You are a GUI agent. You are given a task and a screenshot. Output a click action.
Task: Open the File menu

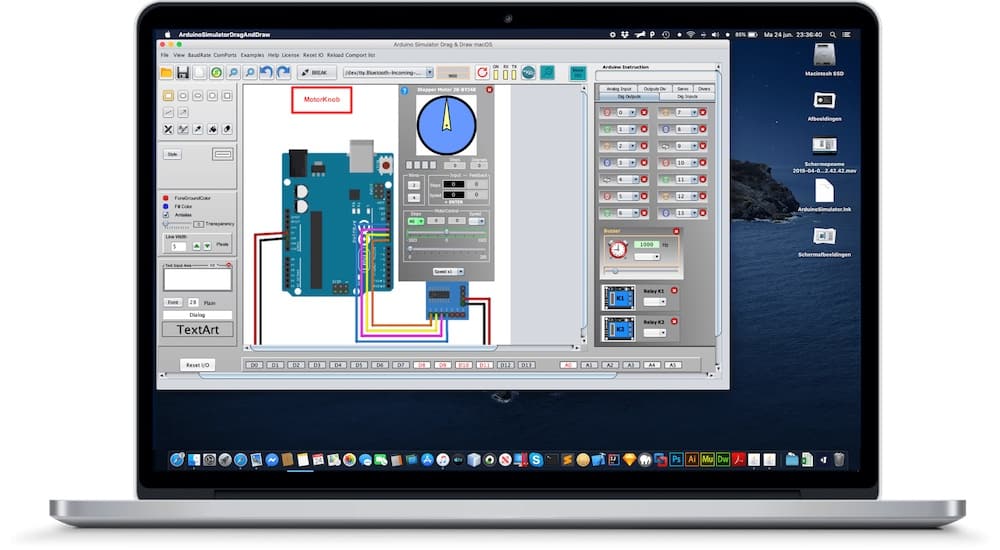[x=165, y=56]
